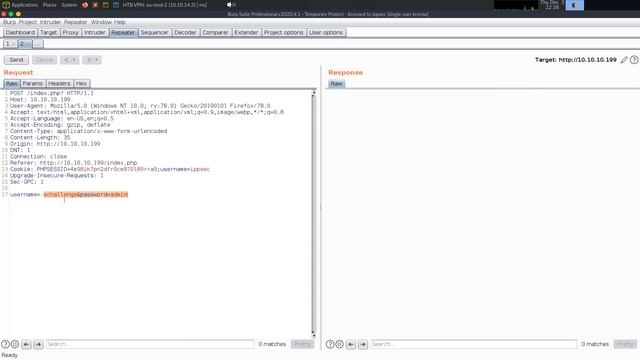Go to previous request in history
The height and width of the screenshot is (360, 640).
pos(69,60)
